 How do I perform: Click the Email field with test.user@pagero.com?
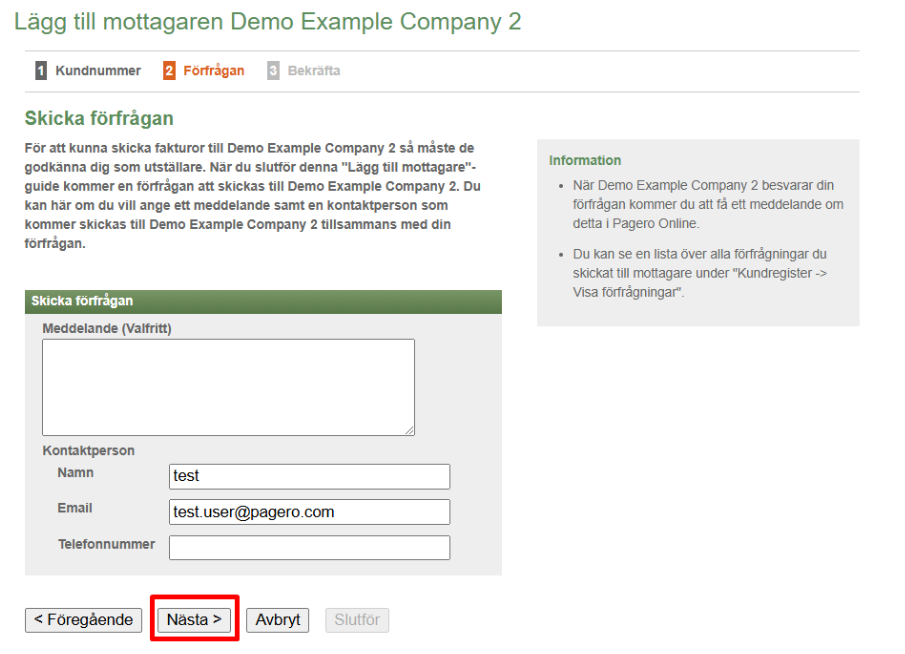pyautogui.click(x=309, y=512)
